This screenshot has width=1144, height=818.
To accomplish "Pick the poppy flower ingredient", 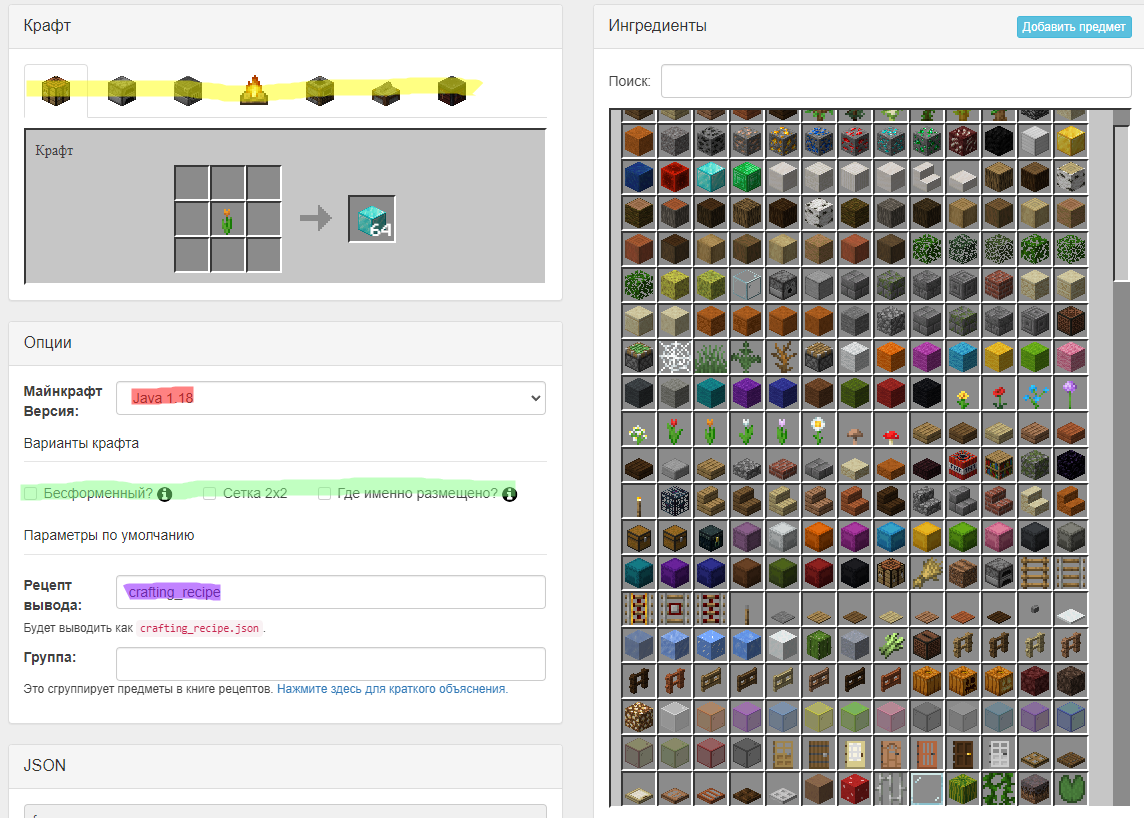I will coord(999,393).
